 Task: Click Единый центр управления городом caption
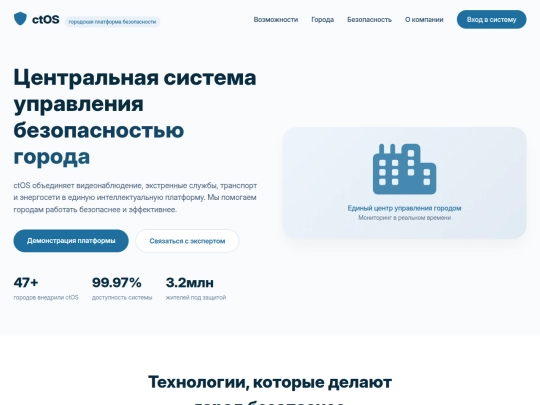(x=404, y=208)
